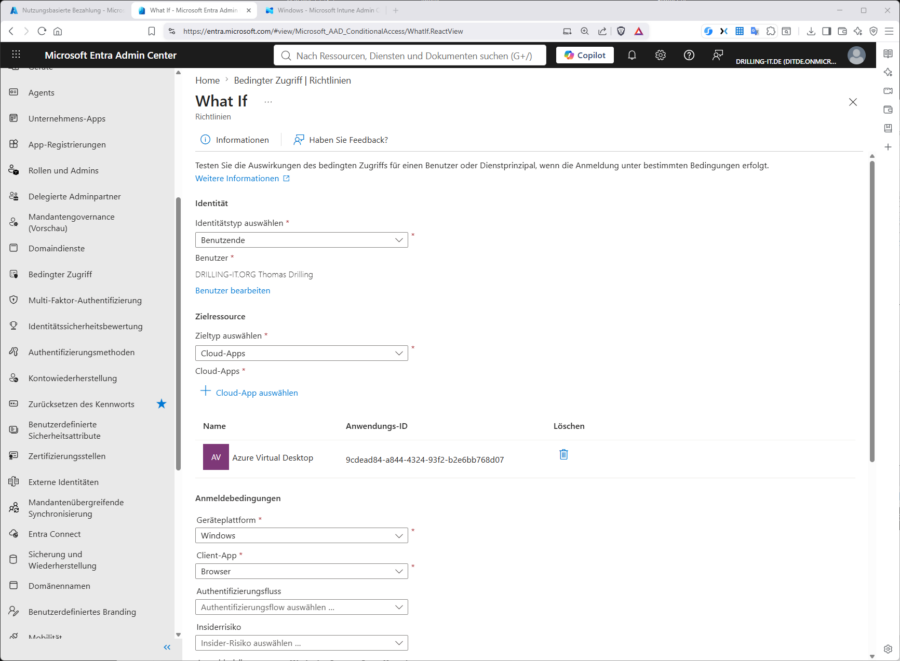Image resolution: width=900 pixels, height=661 pixels.
Task: Click the Azure Virtual Desktop name
Action: click(273, 457)
